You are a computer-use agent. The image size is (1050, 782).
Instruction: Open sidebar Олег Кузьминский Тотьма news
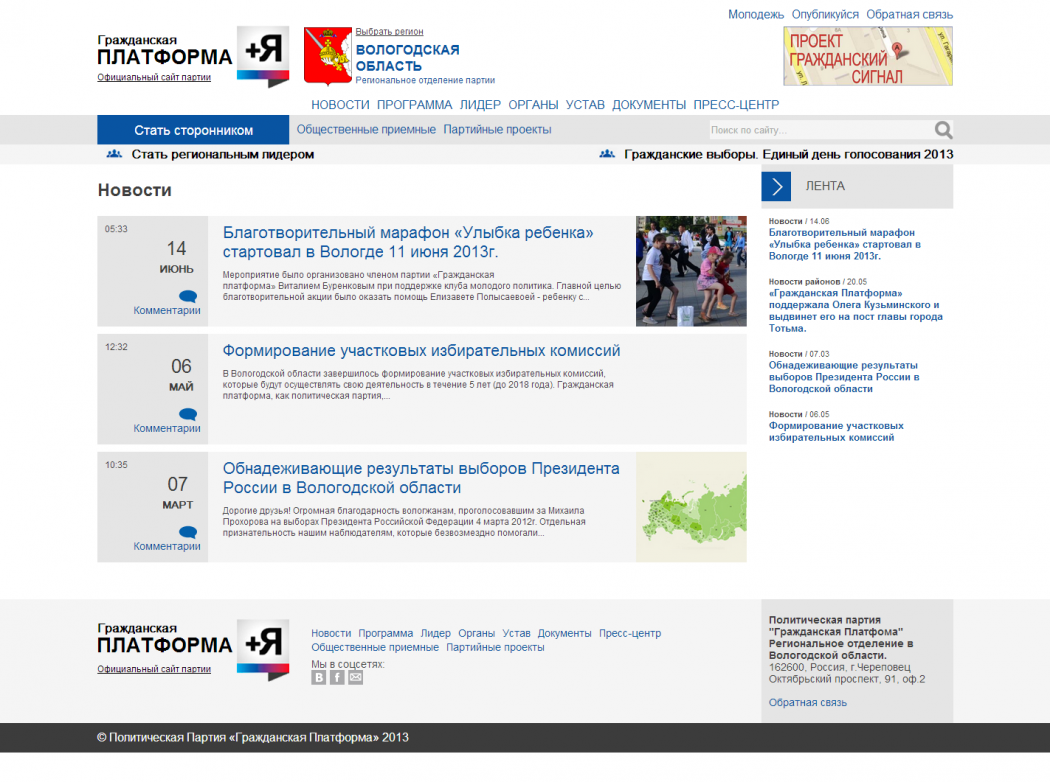tap(855, 311)
